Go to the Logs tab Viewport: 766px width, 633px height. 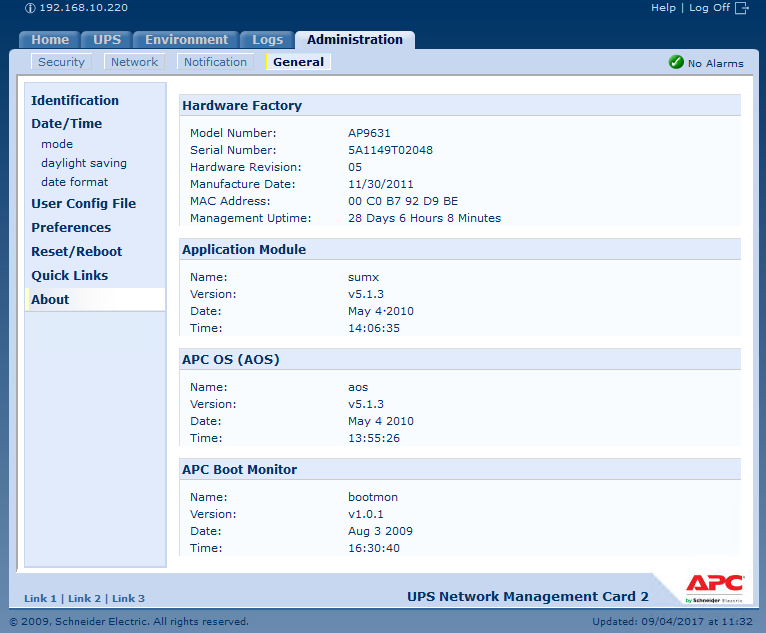pos(267,40)
